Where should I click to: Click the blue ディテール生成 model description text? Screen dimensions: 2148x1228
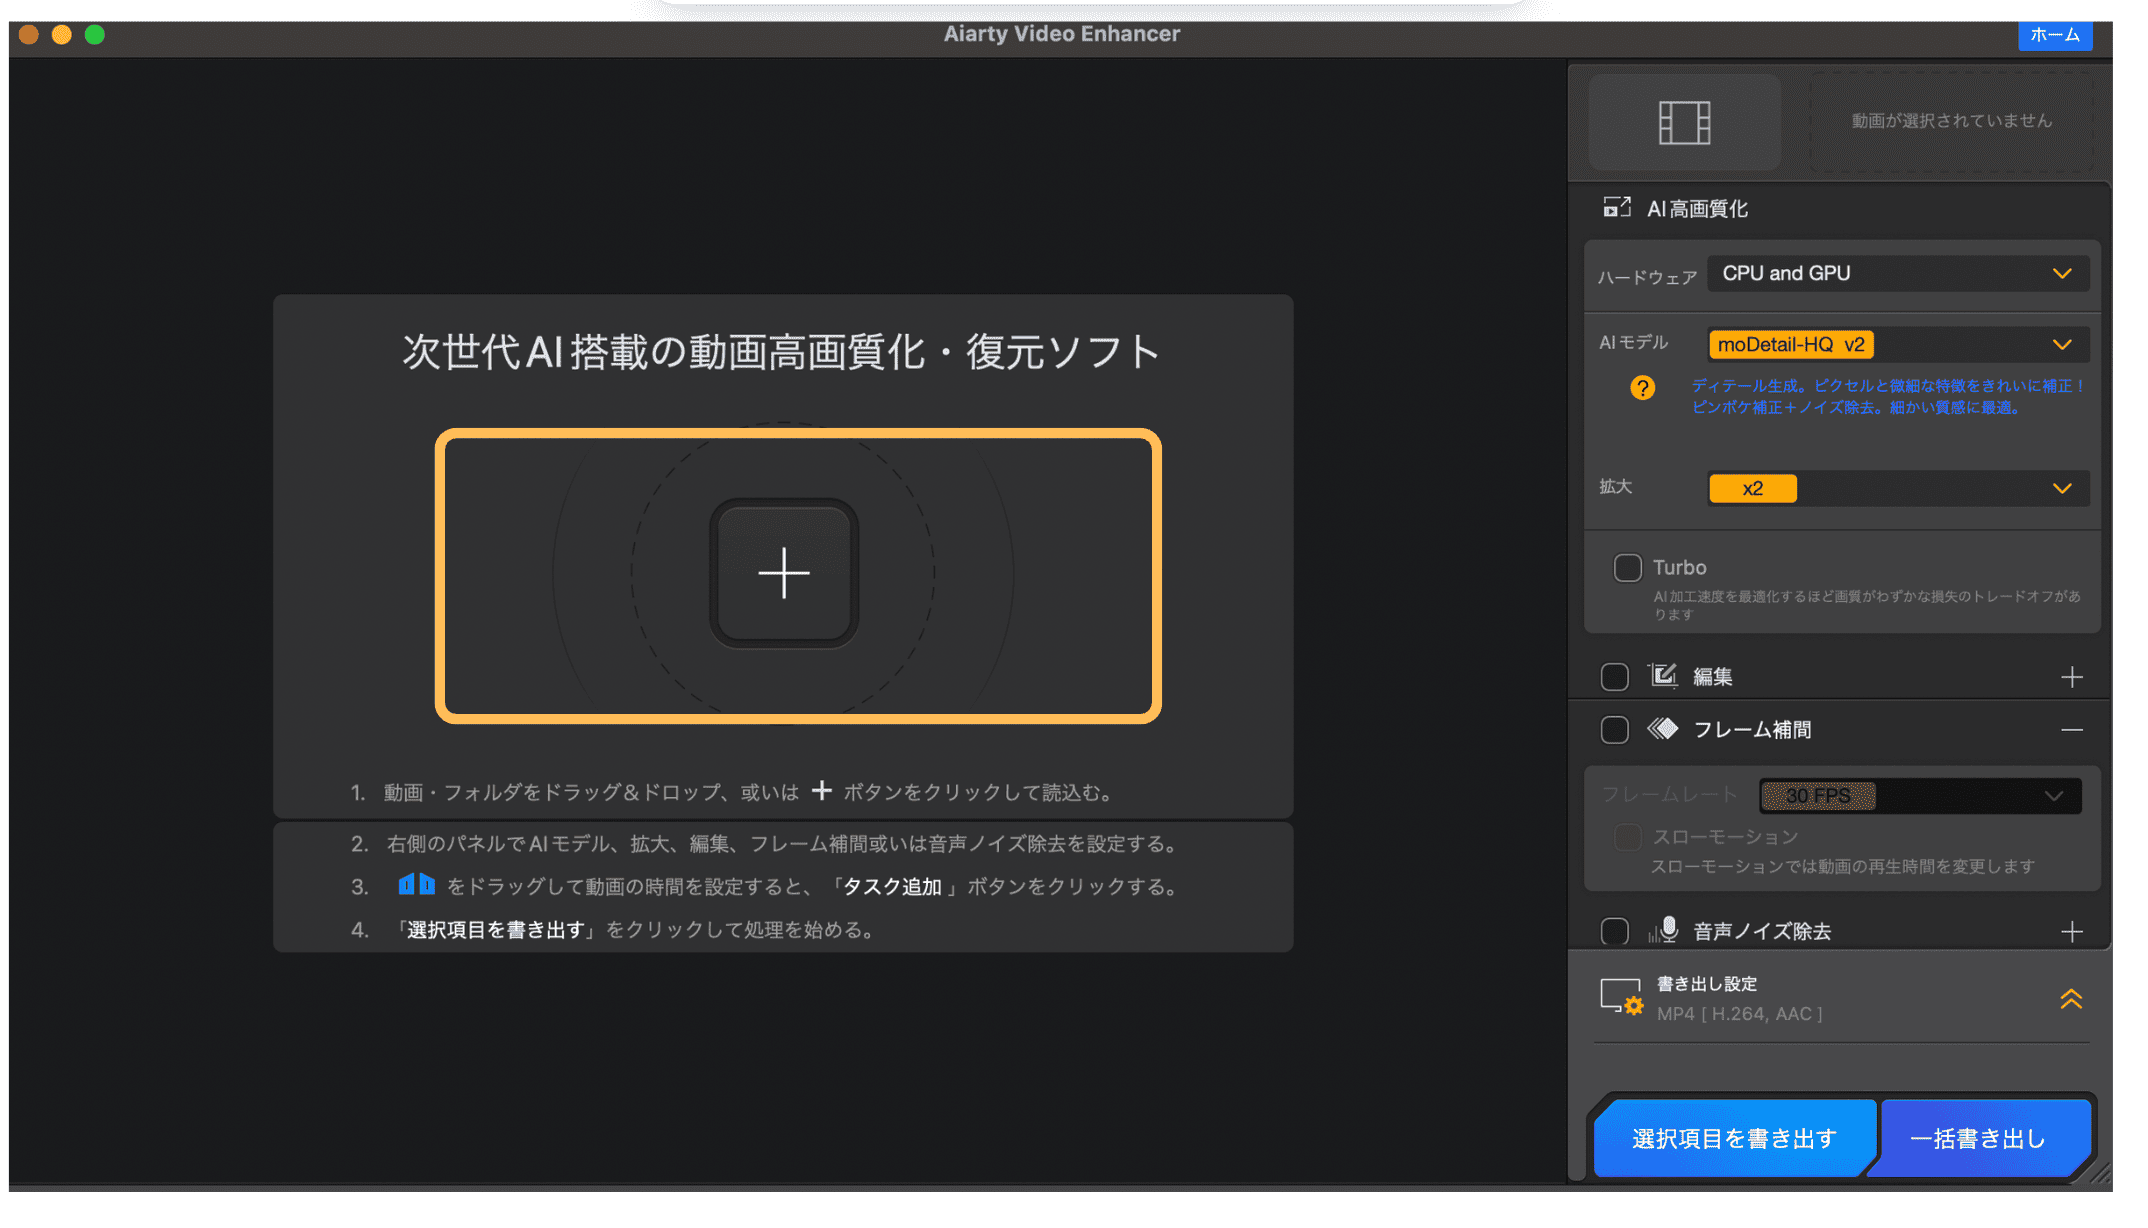1887,396
